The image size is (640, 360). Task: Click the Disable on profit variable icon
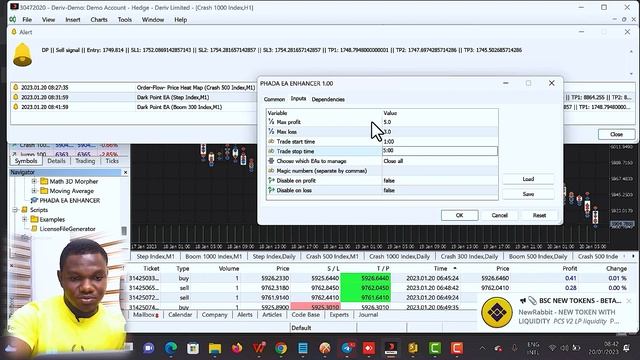coord(271,180)
